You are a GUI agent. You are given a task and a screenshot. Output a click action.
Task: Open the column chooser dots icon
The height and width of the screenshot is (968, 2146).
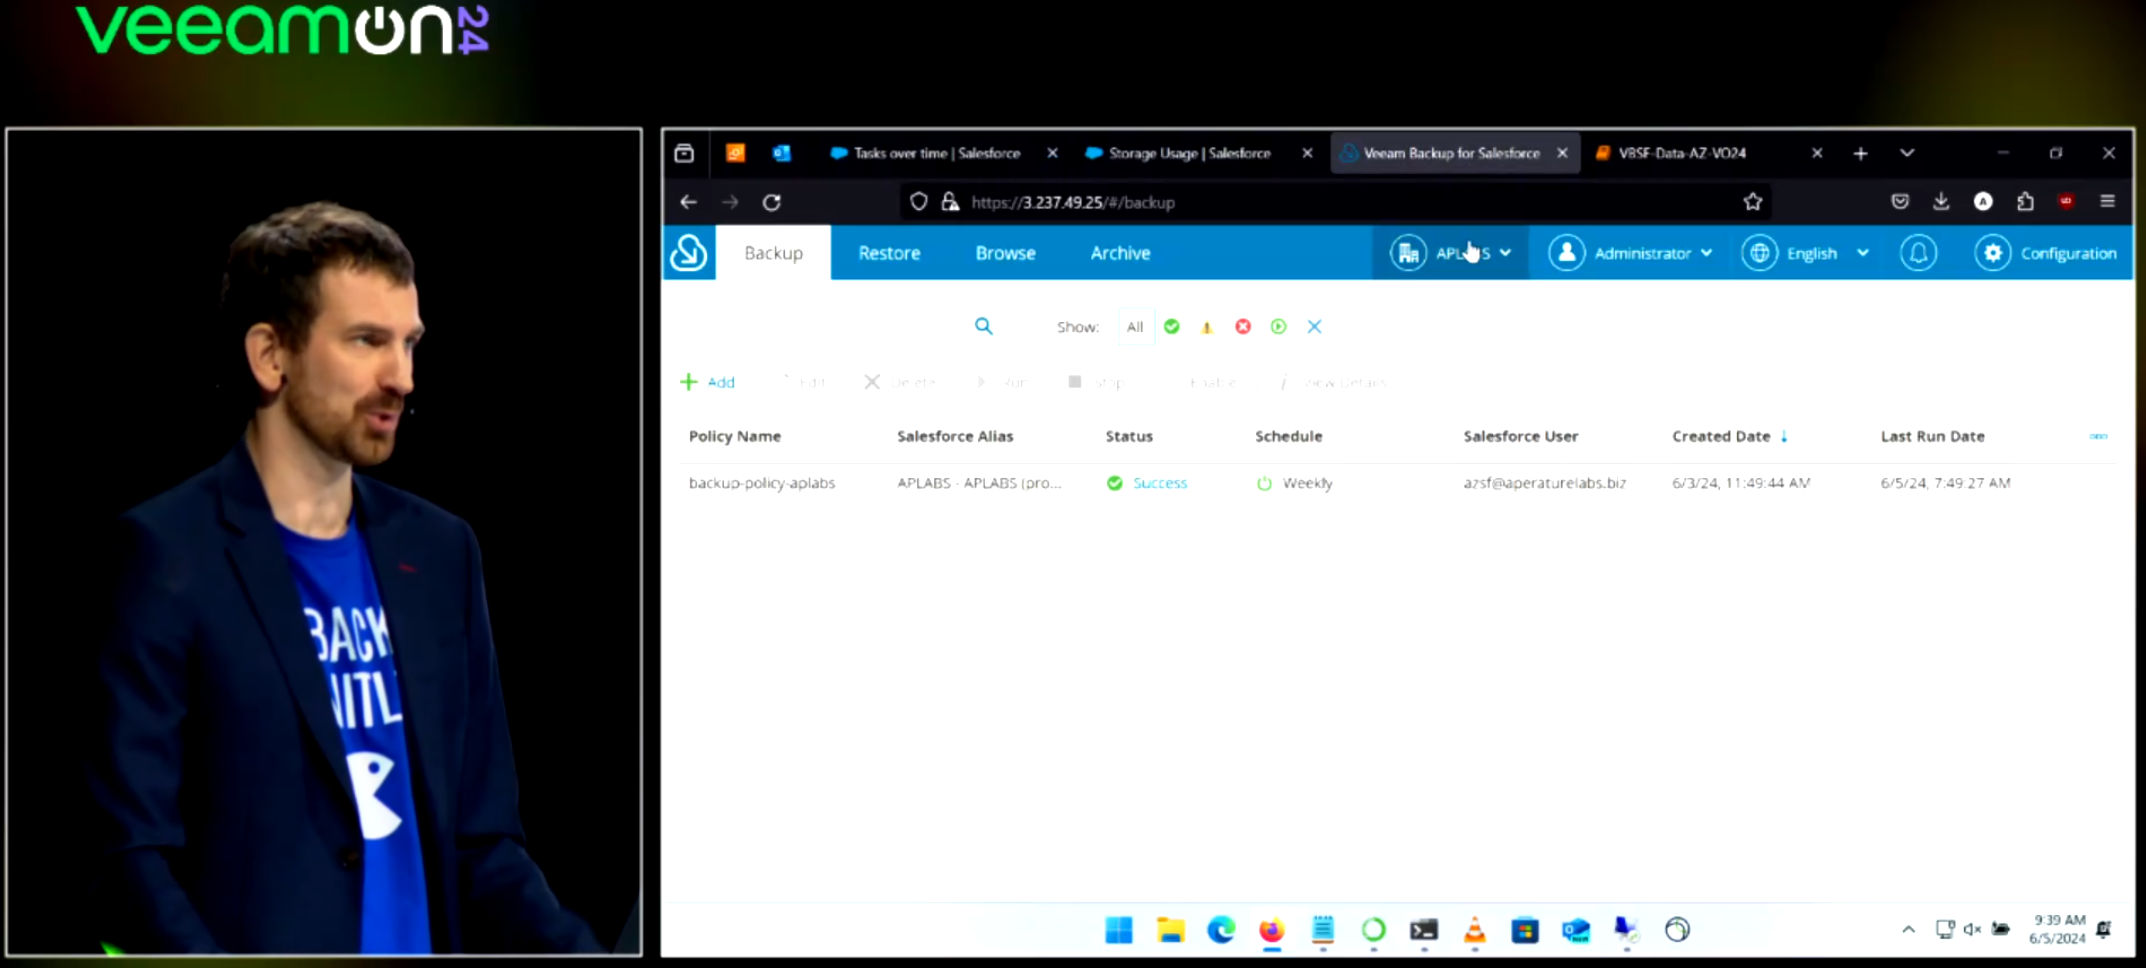(2098, 436)
